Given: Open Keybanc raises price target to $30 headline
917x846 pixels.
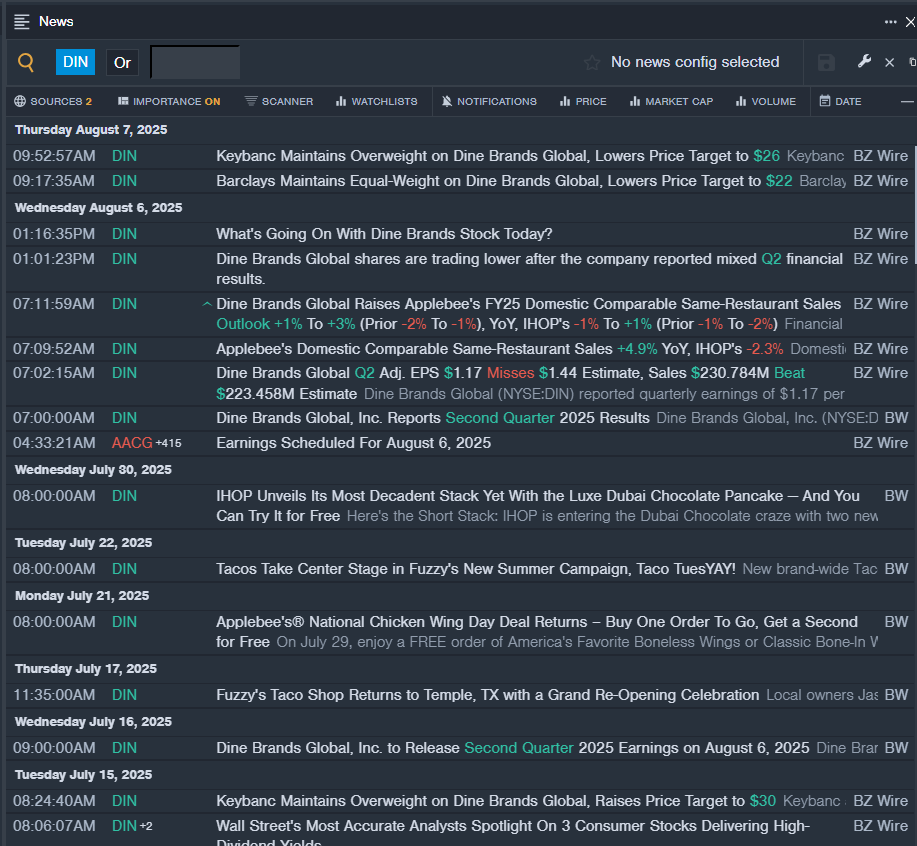Looking at the screenshot, I should (496, 801).
